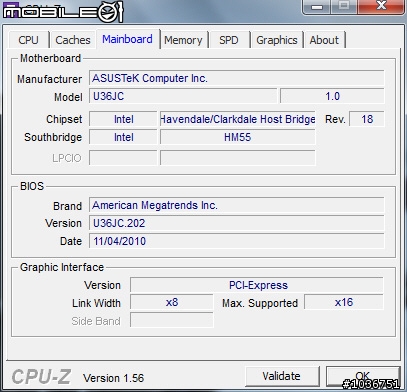Click the chipset Rev. value 18

pos(367,119)
